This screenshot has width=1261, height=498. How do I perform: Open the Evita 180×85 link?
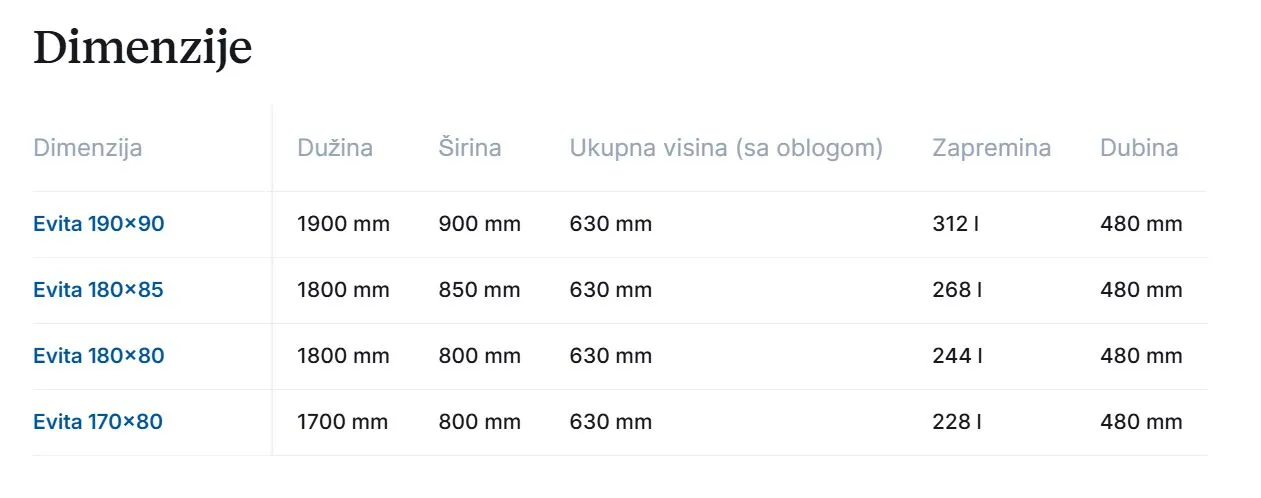click(98, 290)
